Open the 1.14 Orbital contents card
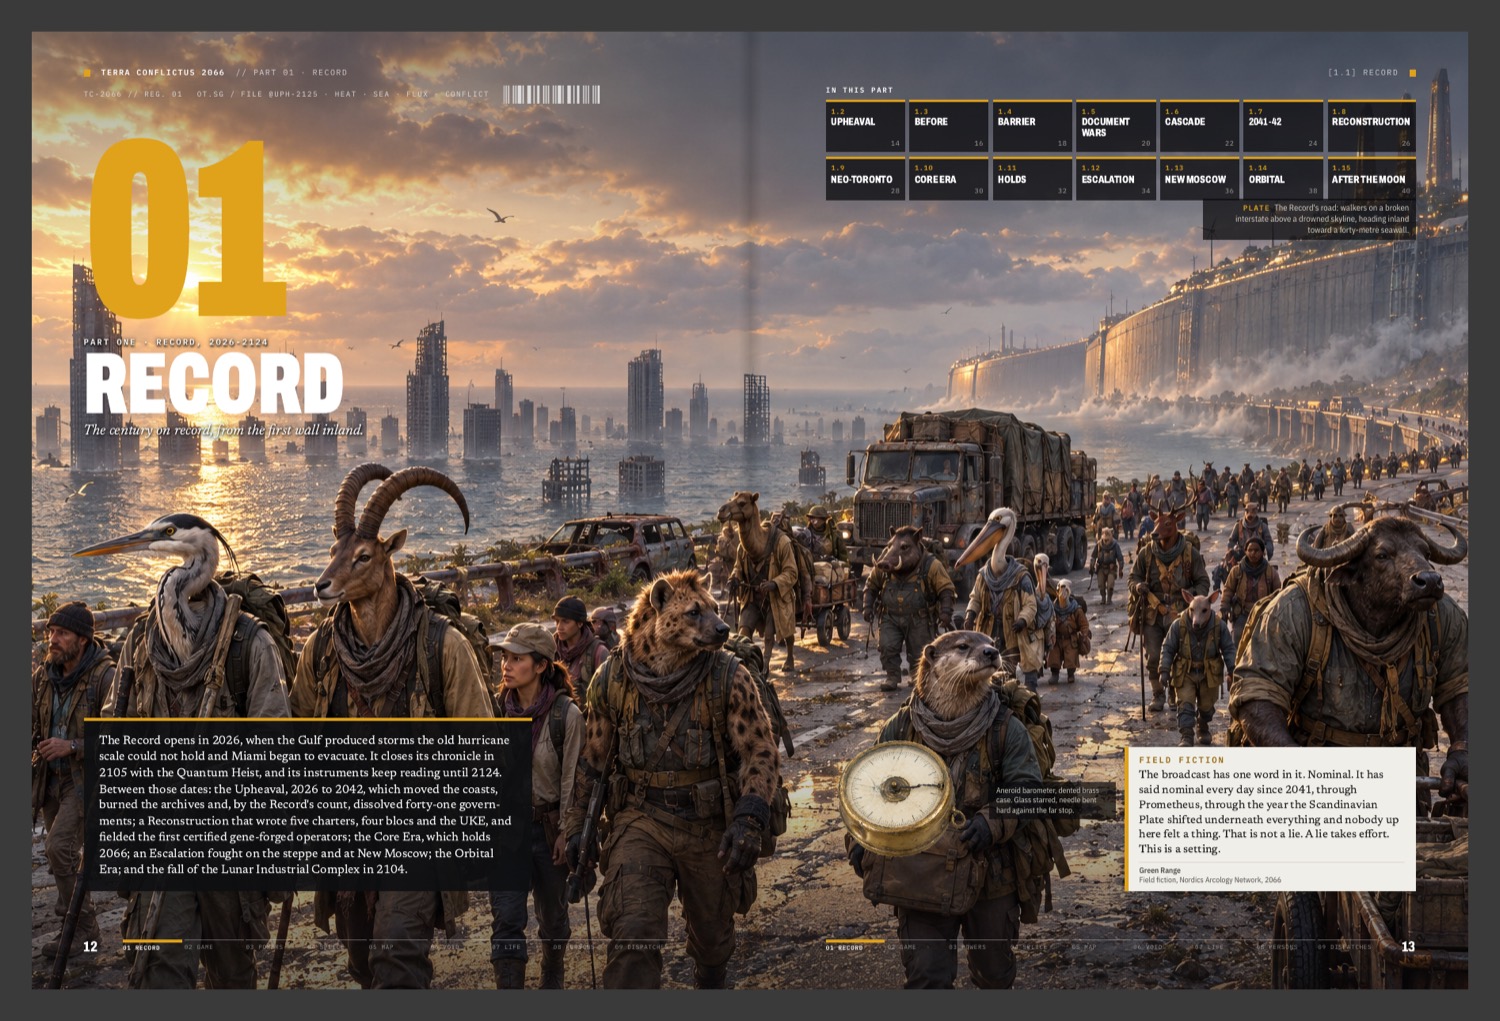The height and width of the screenshot is (1021, 1500). 1283,178
